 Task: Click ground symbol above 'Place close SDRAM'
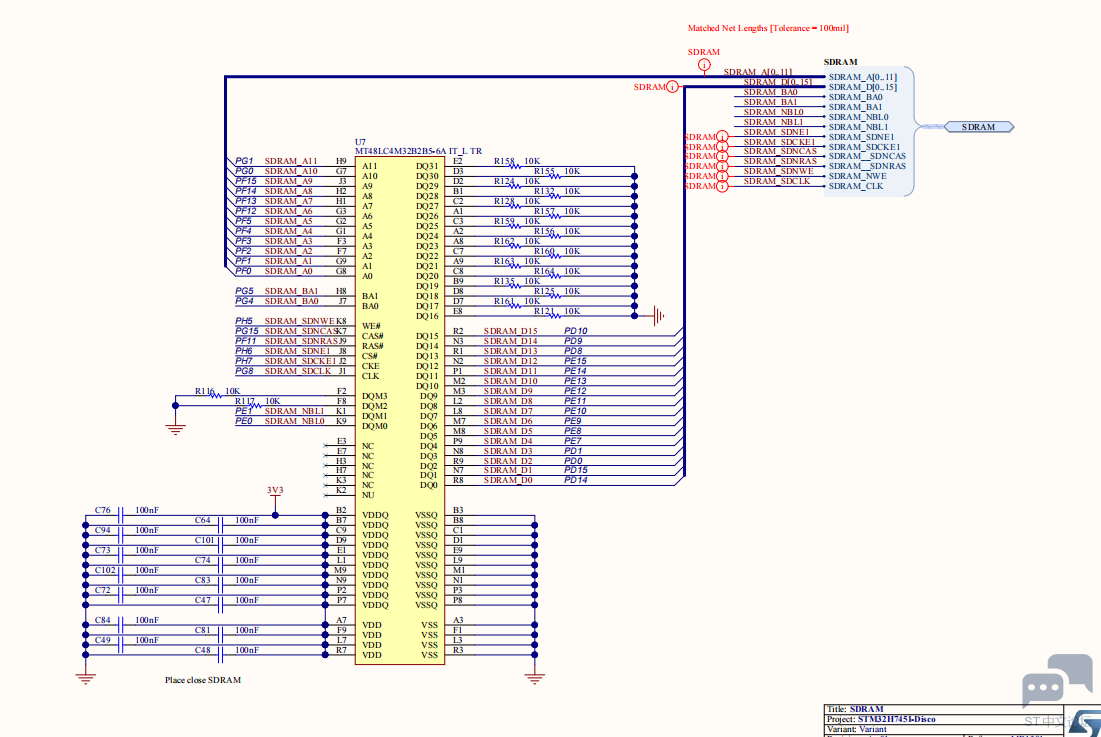coord(86,677)
